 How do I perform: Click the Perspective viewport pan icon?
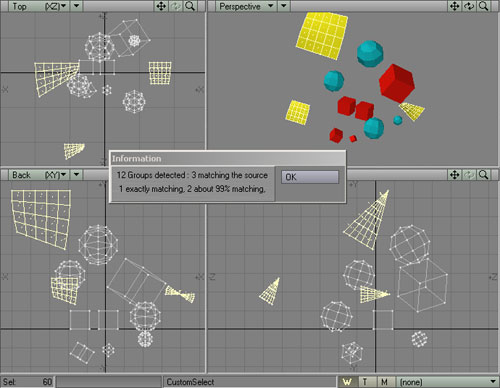(455, 6)
